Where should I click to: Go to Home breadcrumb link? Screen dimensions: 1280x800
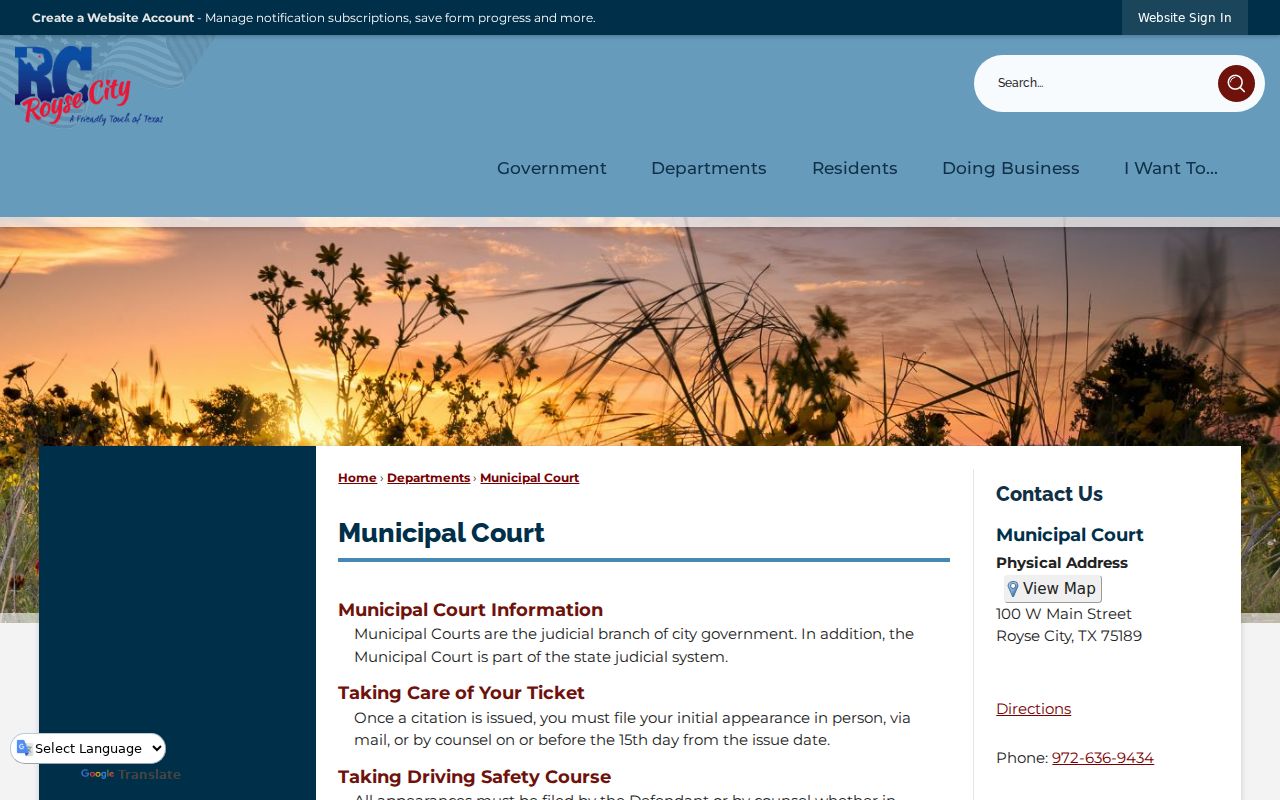pyautogui.click(x=357, y=478)
